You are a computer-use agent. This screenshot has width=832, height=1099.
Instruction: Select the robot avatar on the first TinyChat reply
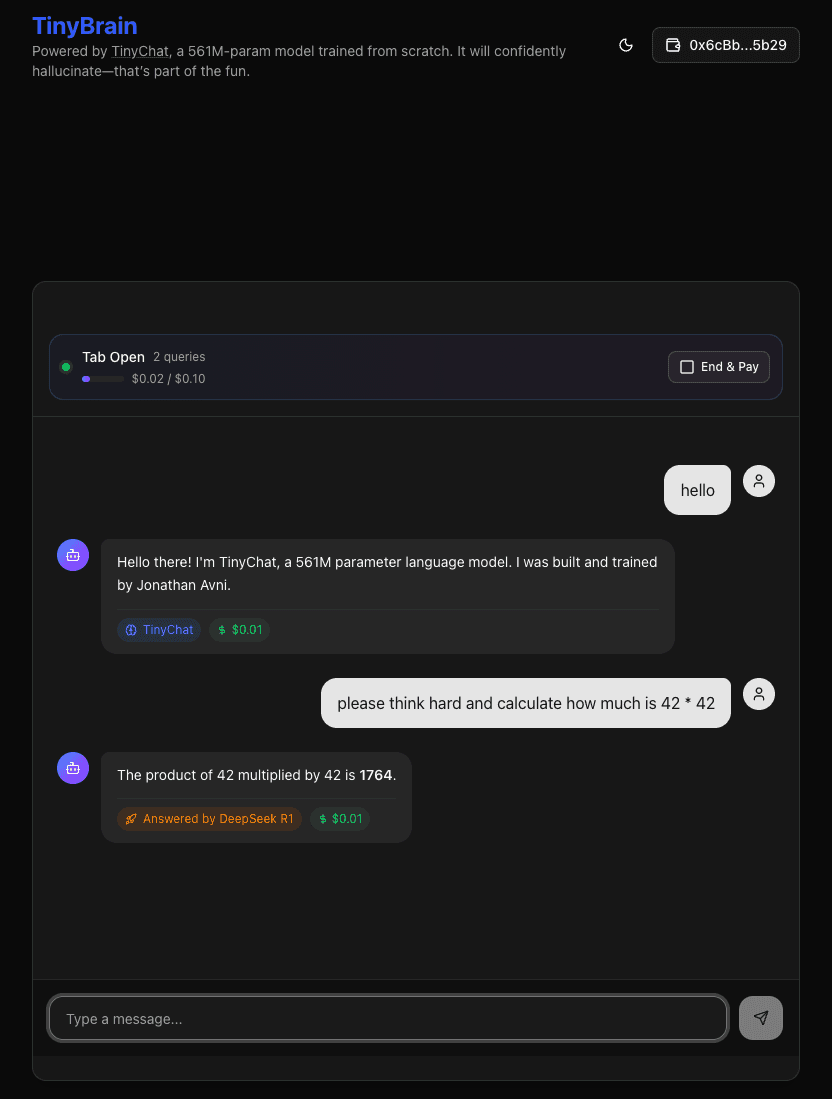(72, 555)
